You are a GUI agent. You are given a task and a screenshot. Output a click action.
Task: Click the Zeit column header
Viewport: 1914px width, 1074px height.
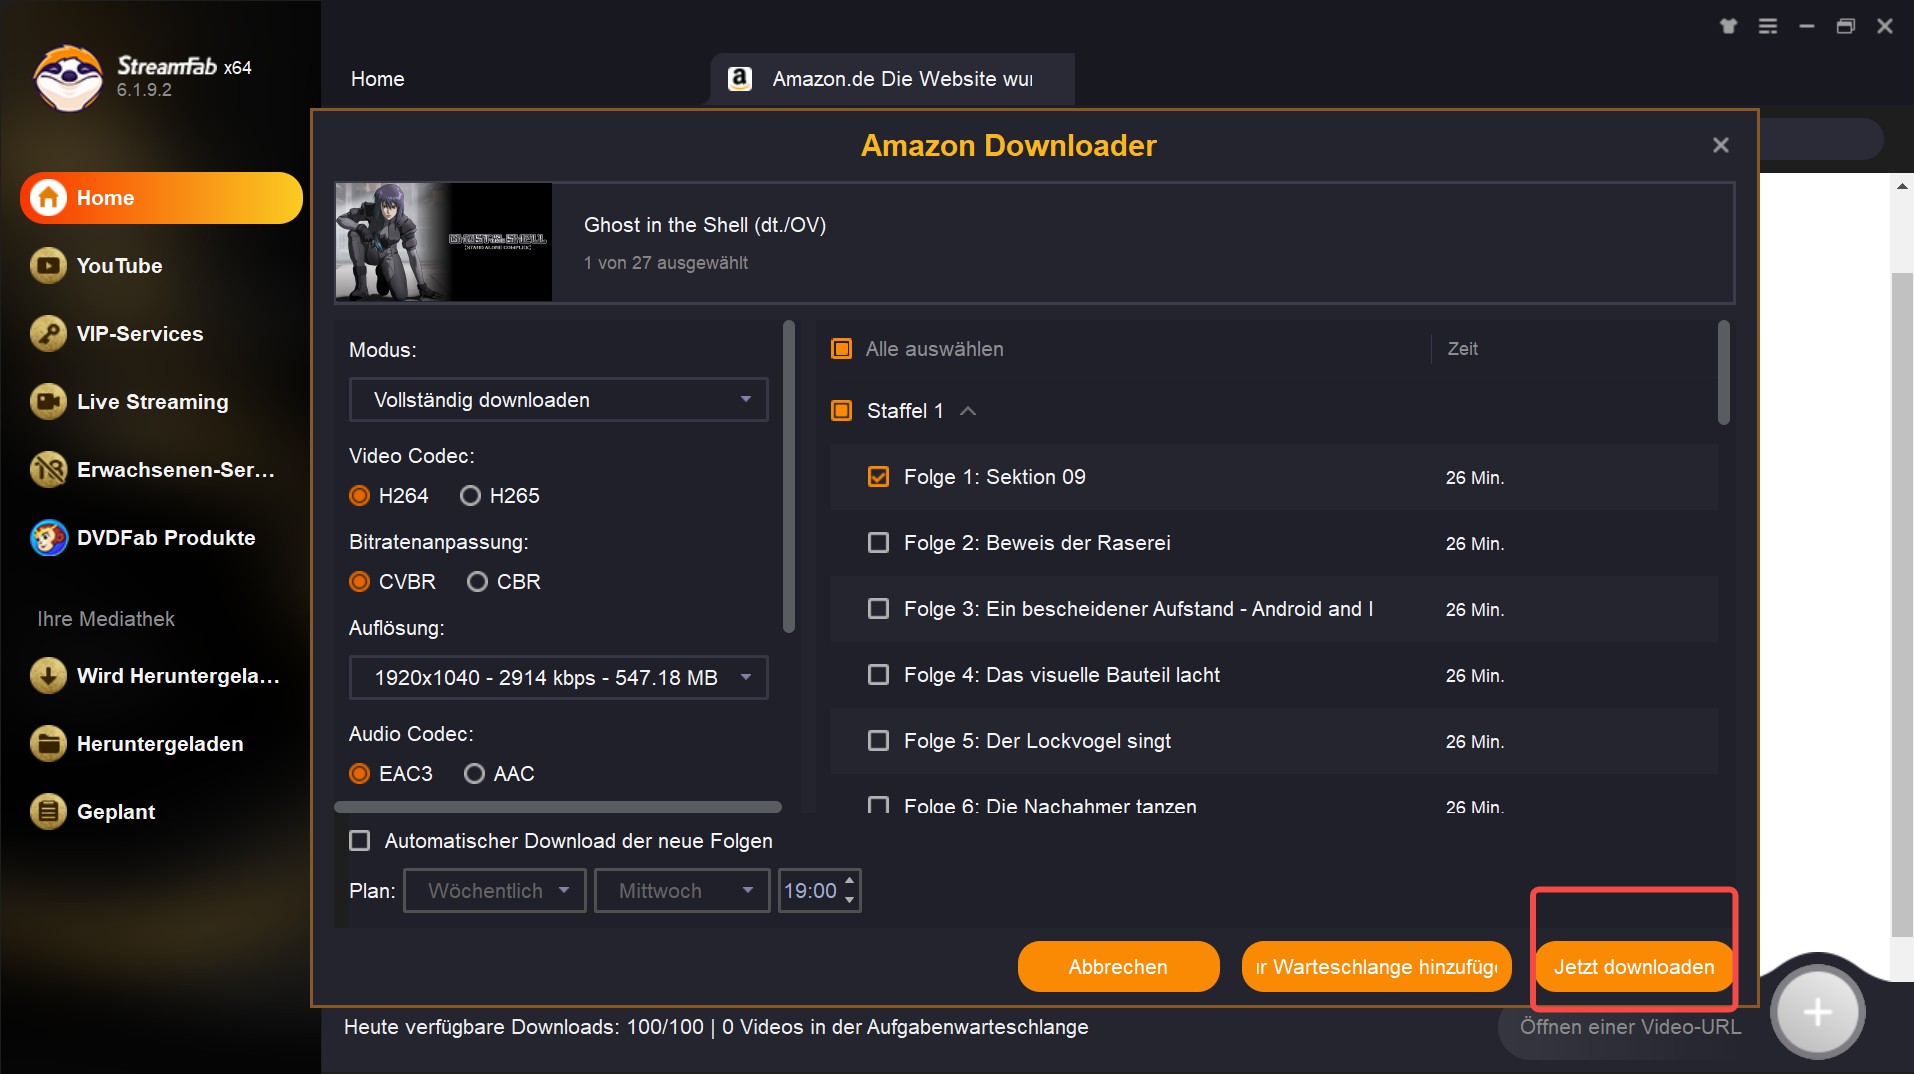(1462, 349)
